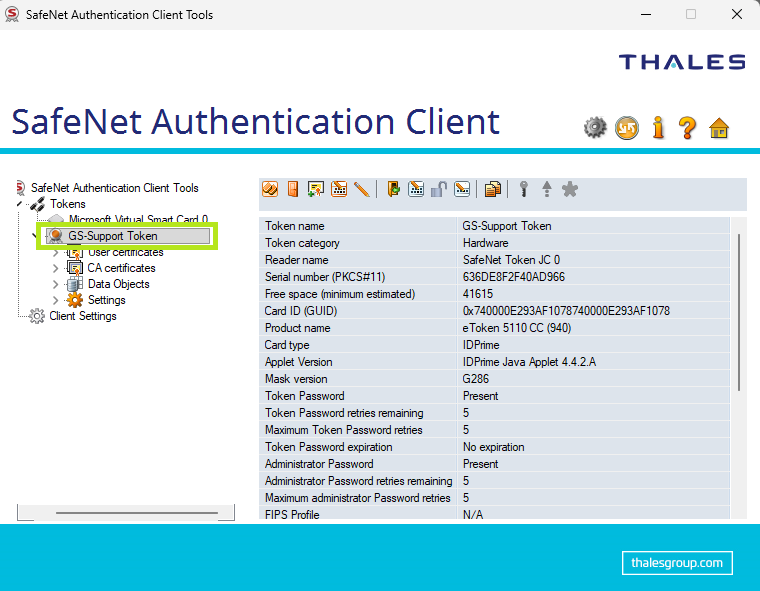This screenshot has width=760, height=591.
Task: Click the Change Password orange keypad icon
Action: click(339, 189)
